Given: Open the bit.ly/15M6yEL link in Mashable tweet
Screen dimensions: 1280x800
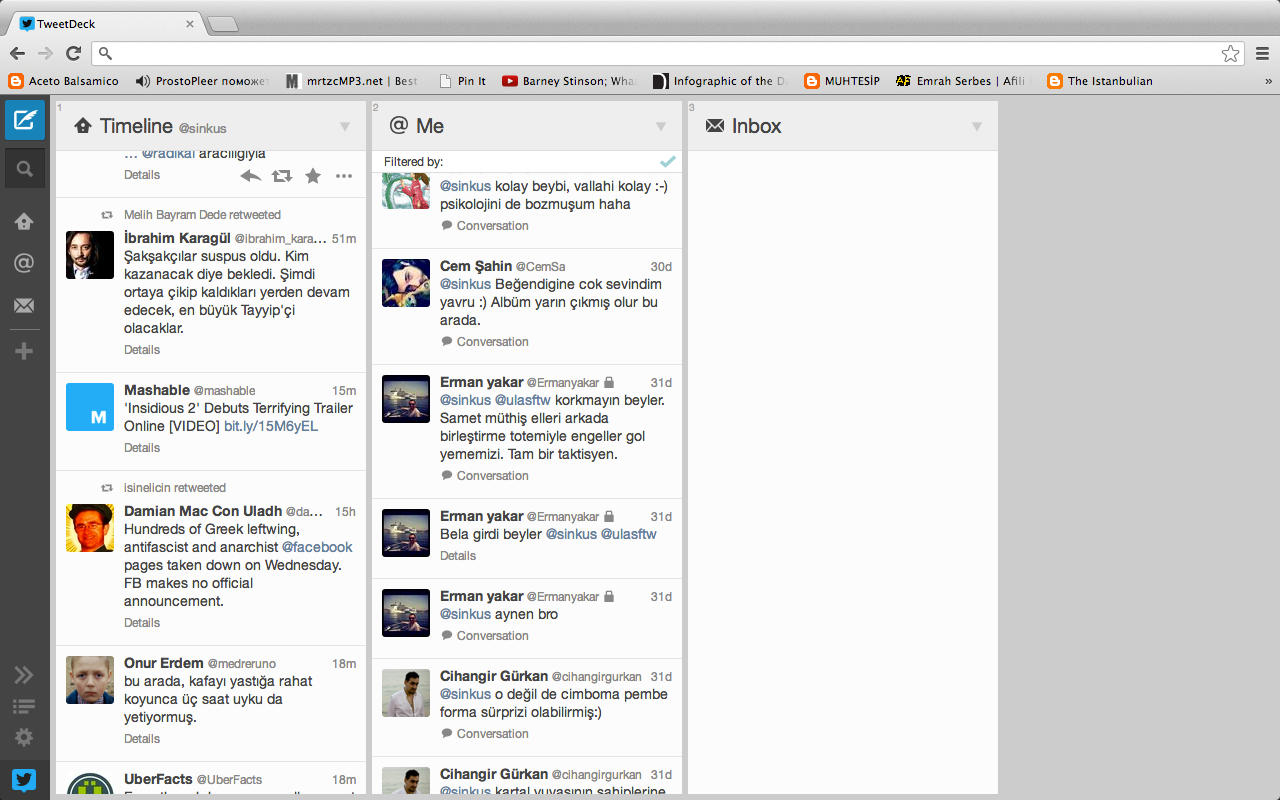Looking at the screenshot, I should coord(270,426).
